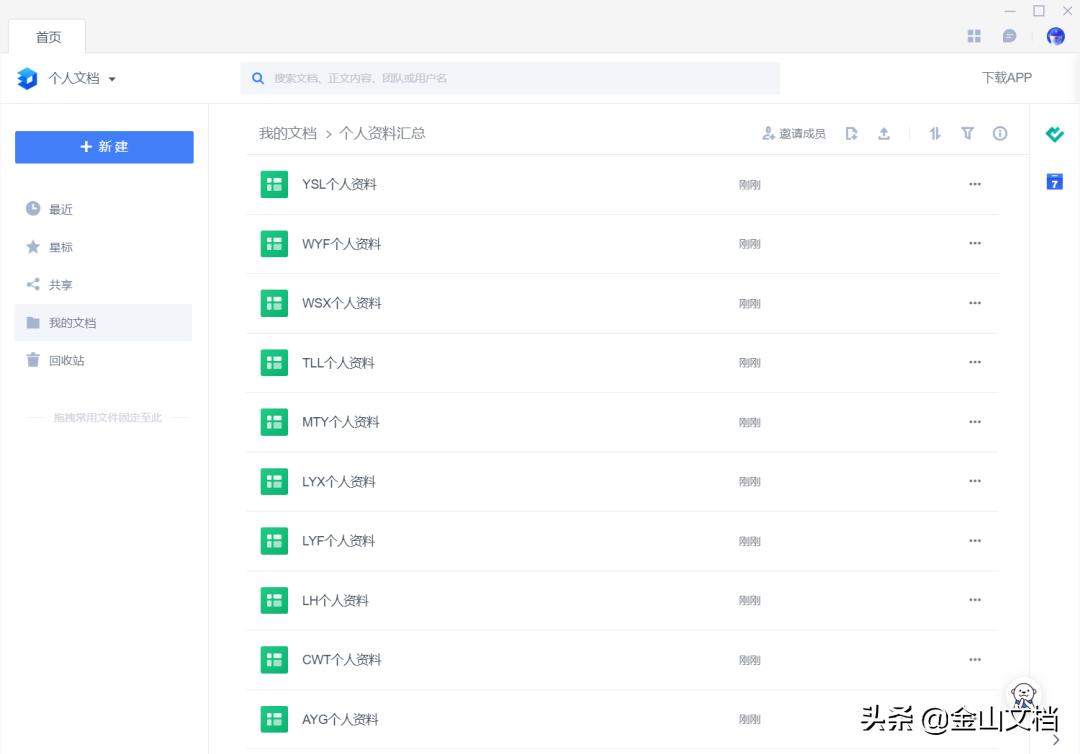This screenshot has height=754, width=1080.
Task: Open the filter icon in the toolbar
Action: (x=967, y=133)
